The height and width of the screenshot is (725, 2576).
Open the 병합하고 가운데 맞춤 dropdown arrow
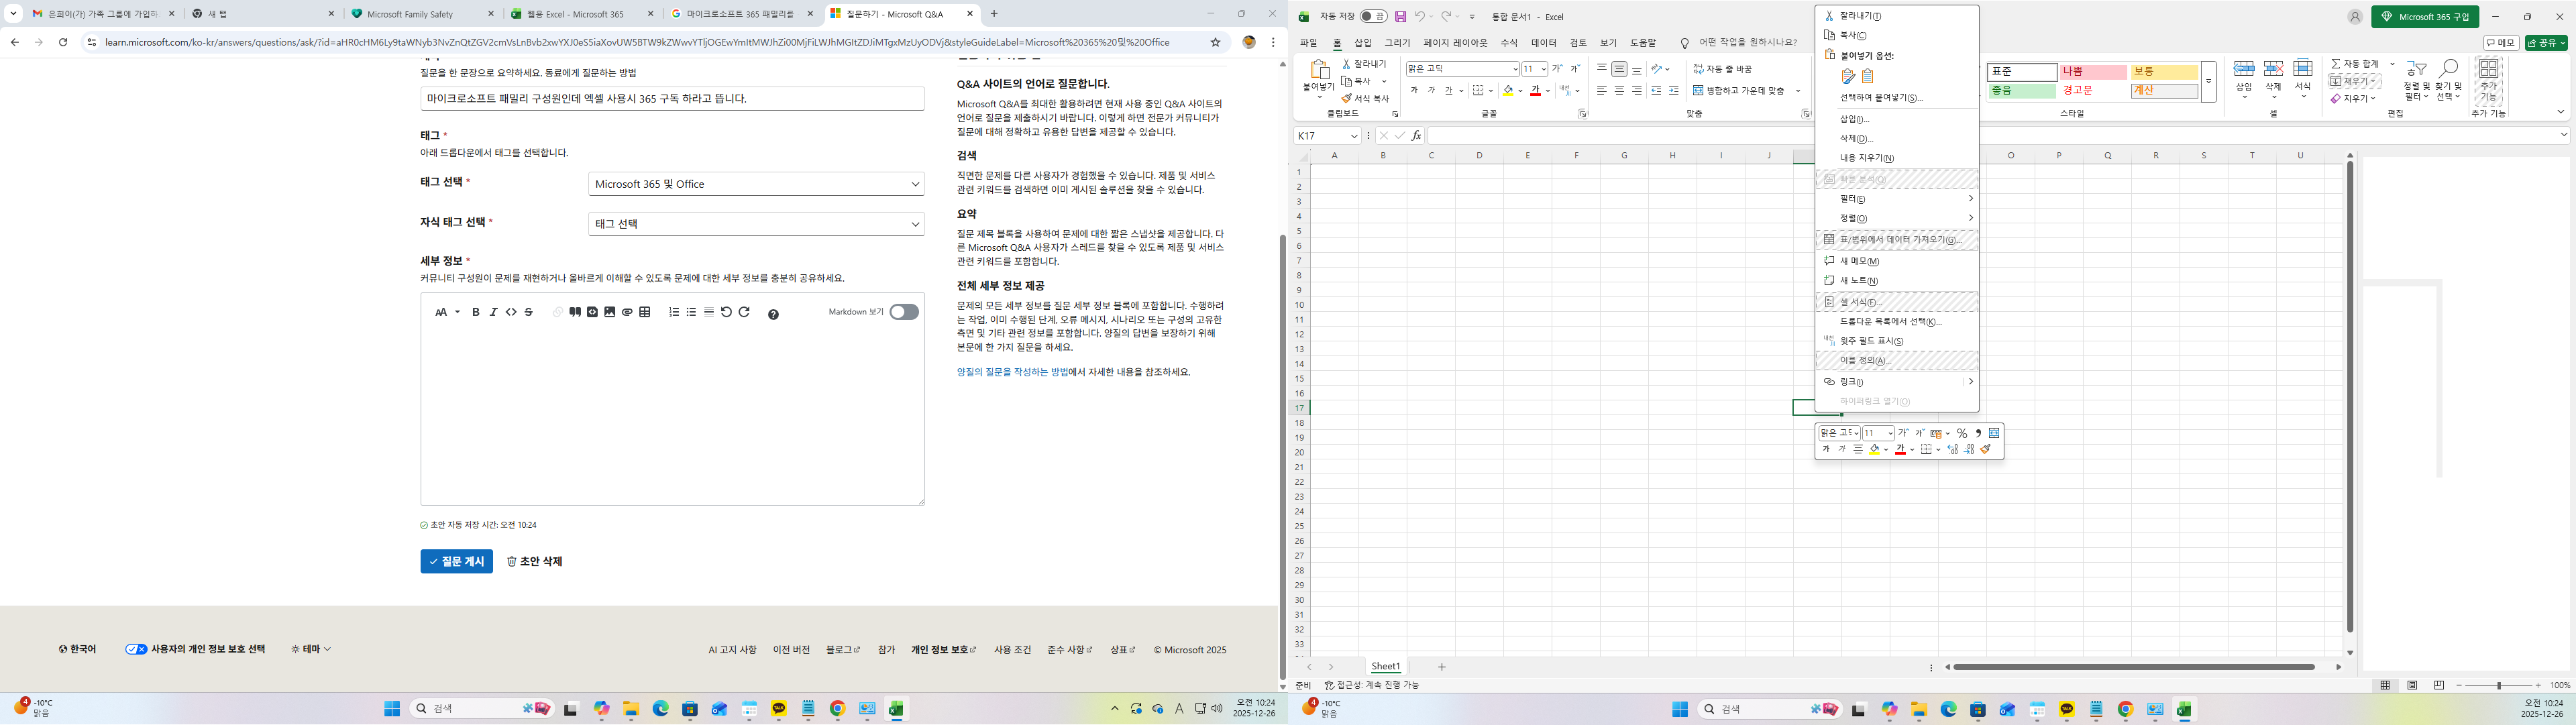(x=1798, y=91)
